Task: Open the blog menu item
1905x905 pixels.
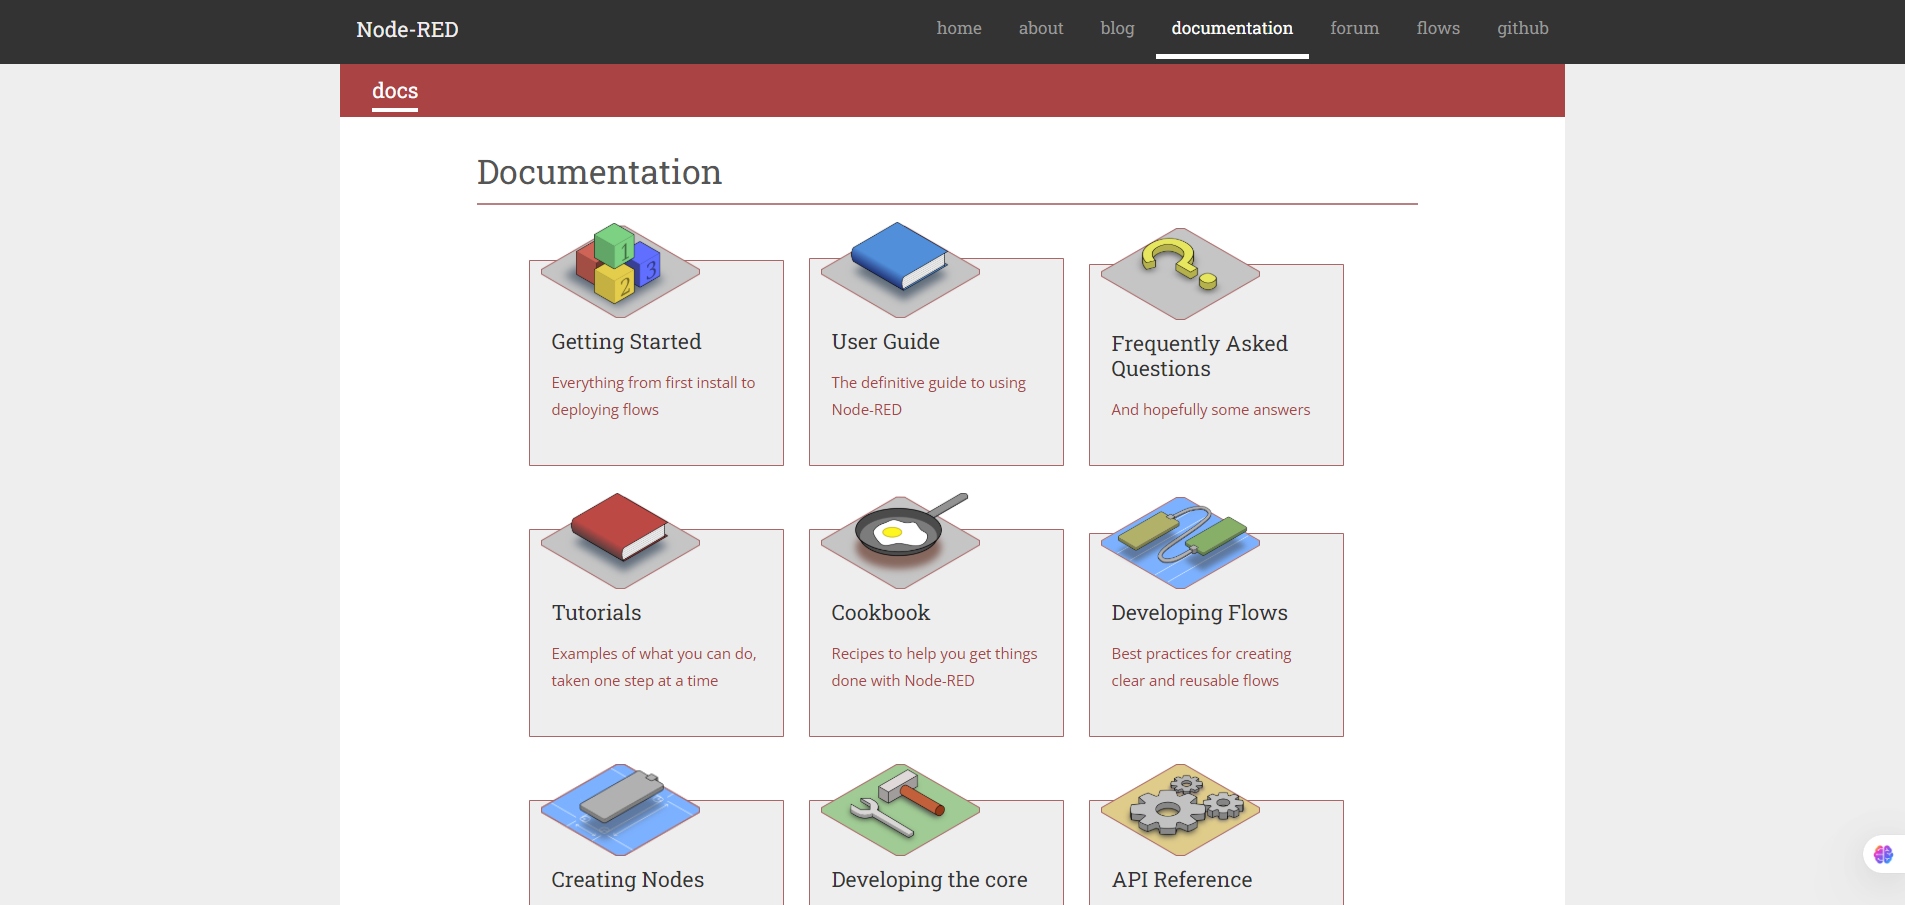Action: coord(1117,28)
